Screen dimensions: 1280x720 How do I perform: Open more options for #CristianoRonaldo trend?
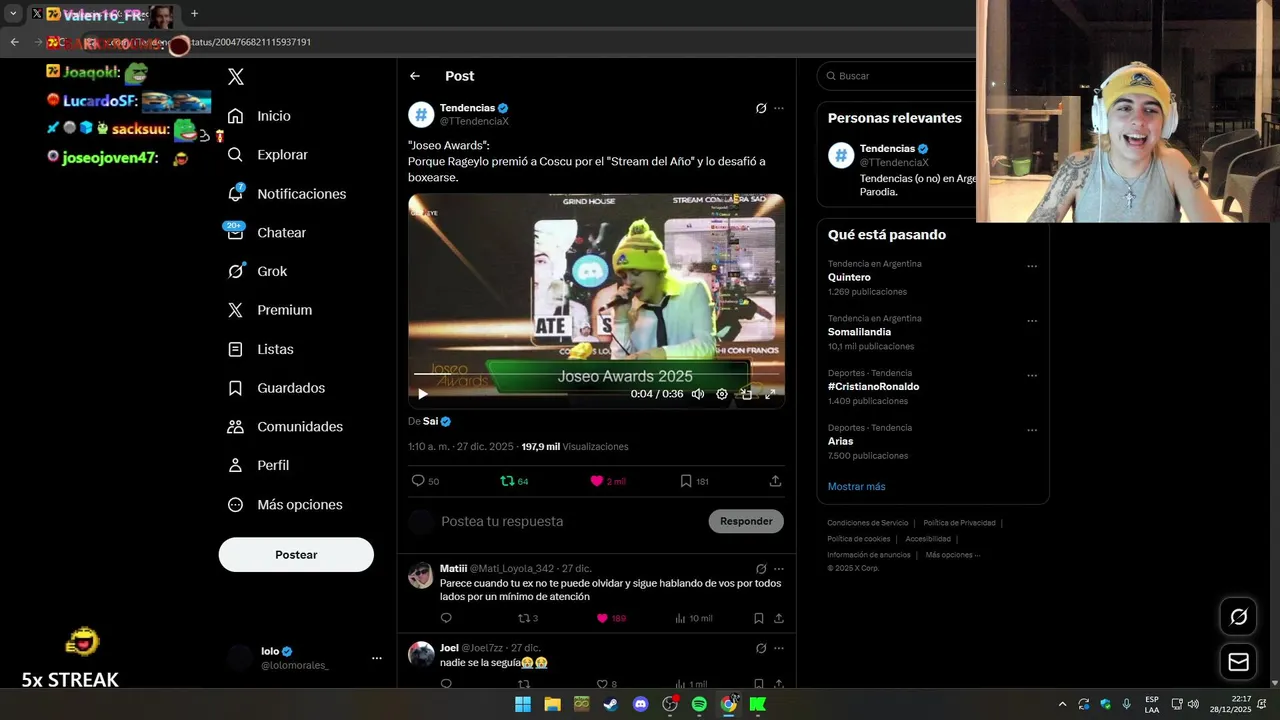point(1032,375)
